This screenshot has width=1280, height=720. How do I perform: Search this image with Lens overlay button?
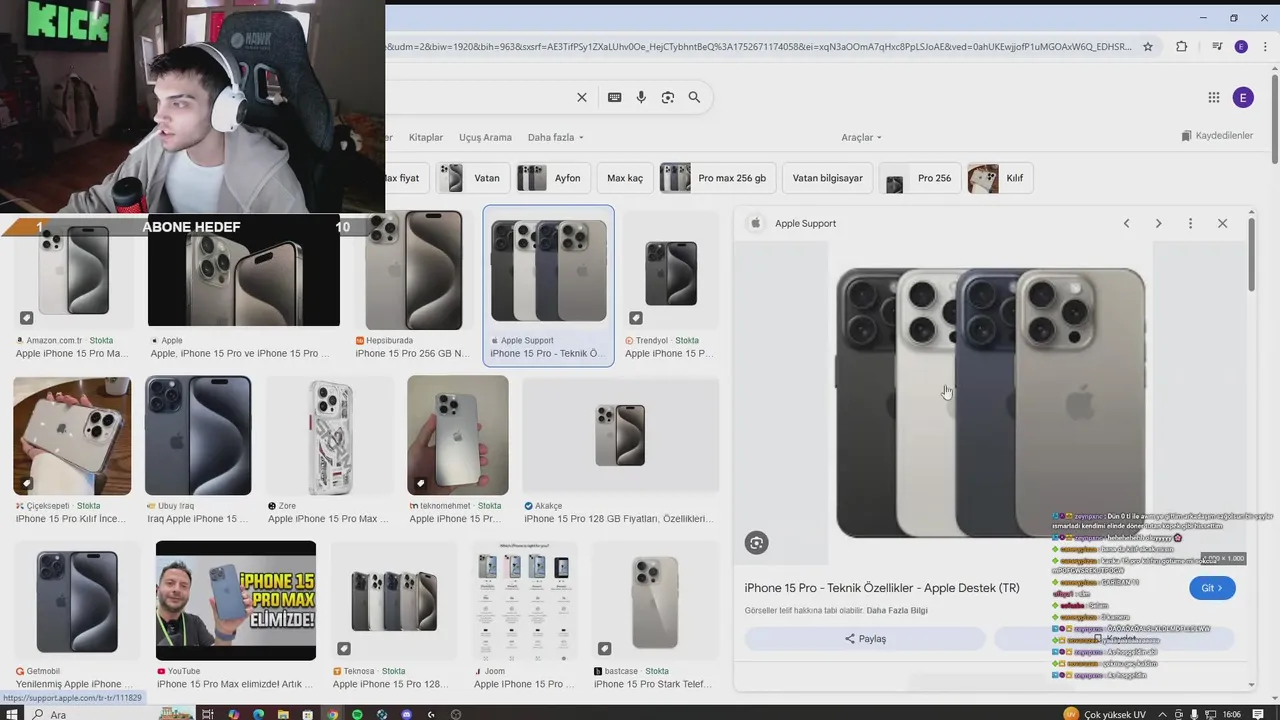click(756, 543)
